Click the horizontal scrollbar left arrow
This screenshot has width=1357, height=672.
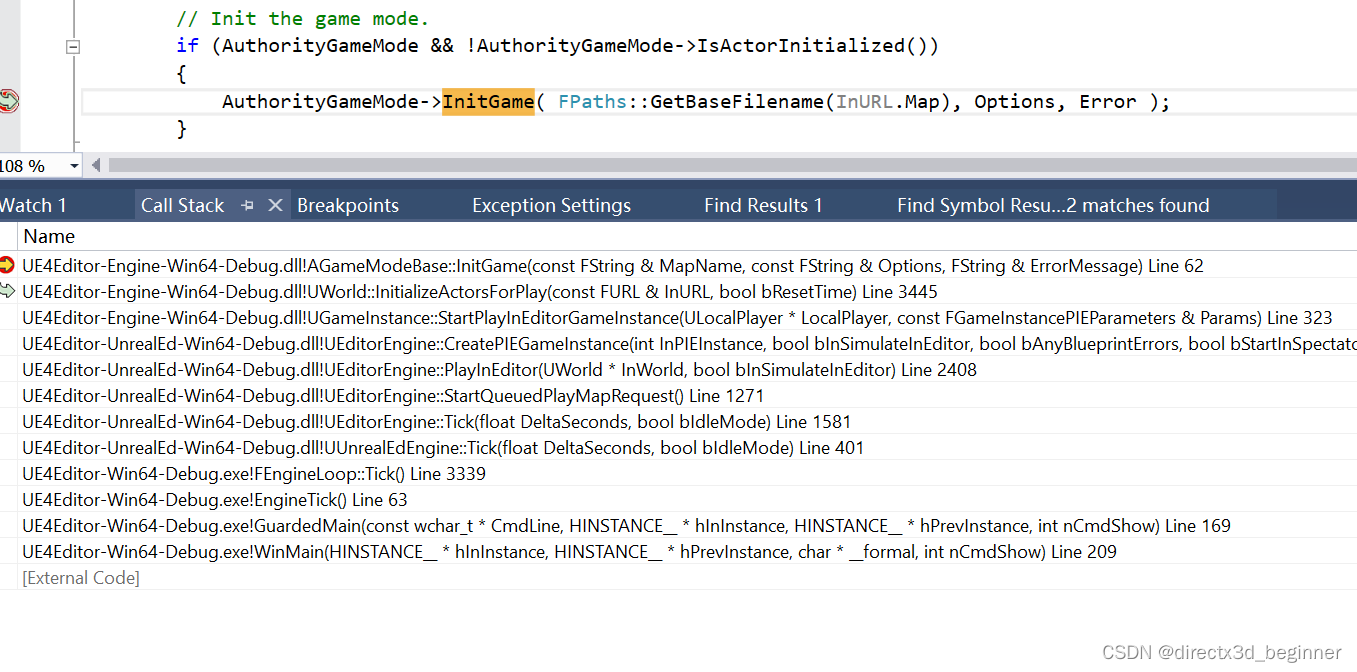[x=96, y=165]
